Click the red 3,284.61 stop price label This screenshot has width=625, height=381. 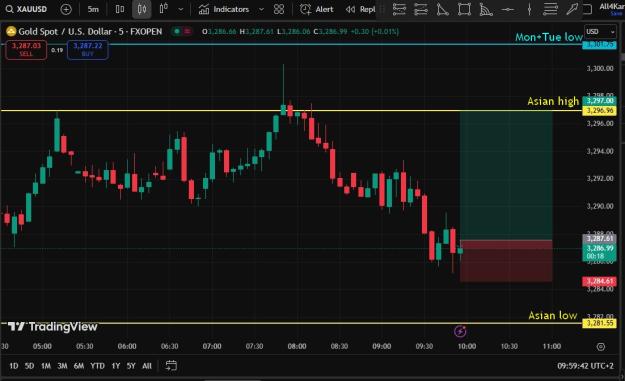599,281
